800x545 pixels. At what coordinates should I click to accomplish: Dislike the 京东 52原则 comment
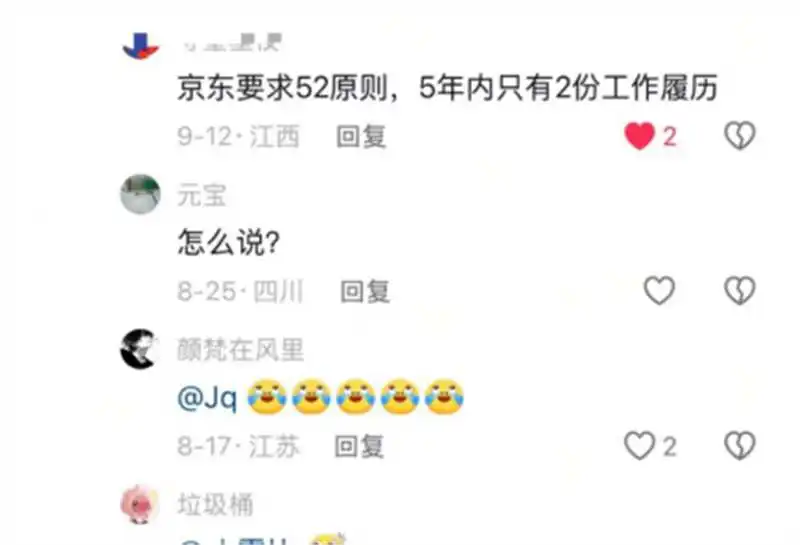(x=740, y=136)
